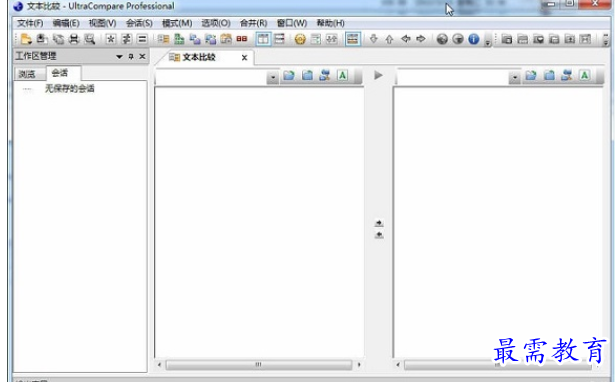
Task: Click left pane green A icon
Action: 342,75
